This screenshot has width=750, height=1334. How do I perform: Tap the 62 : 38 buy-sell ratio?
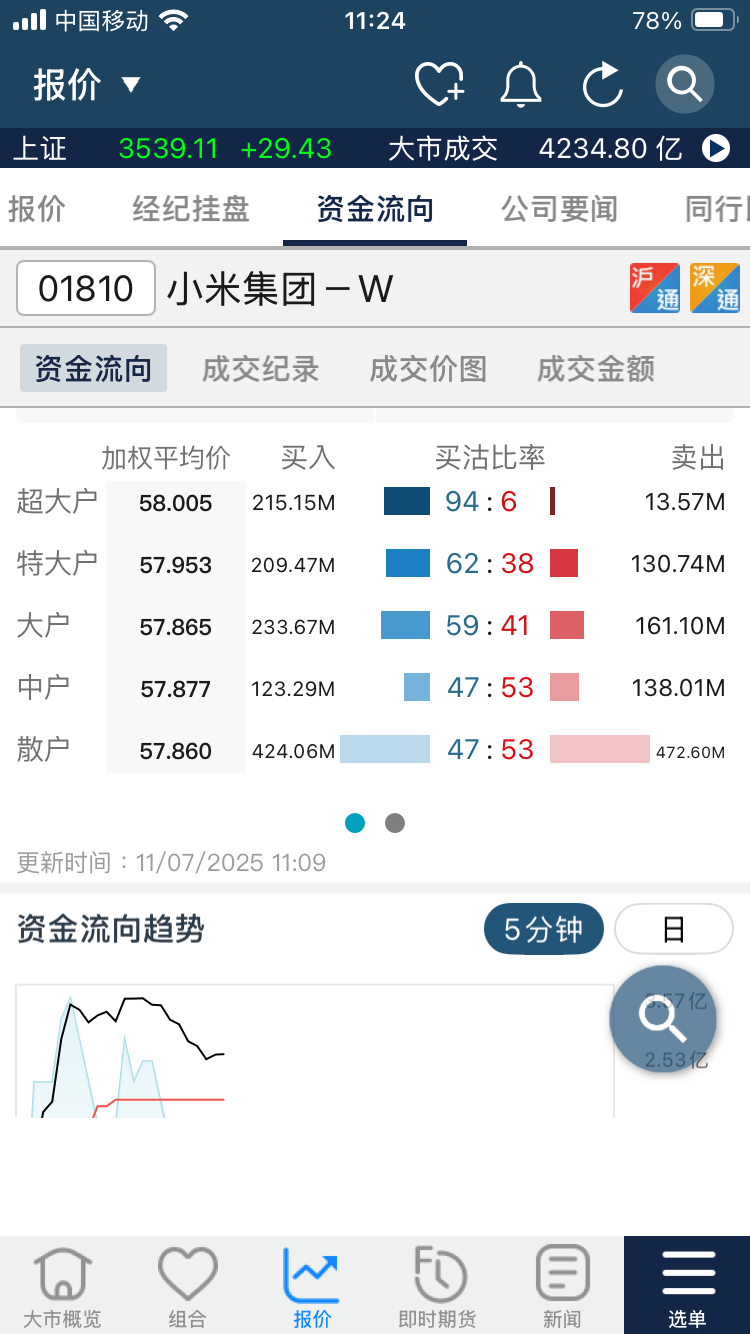490,563
